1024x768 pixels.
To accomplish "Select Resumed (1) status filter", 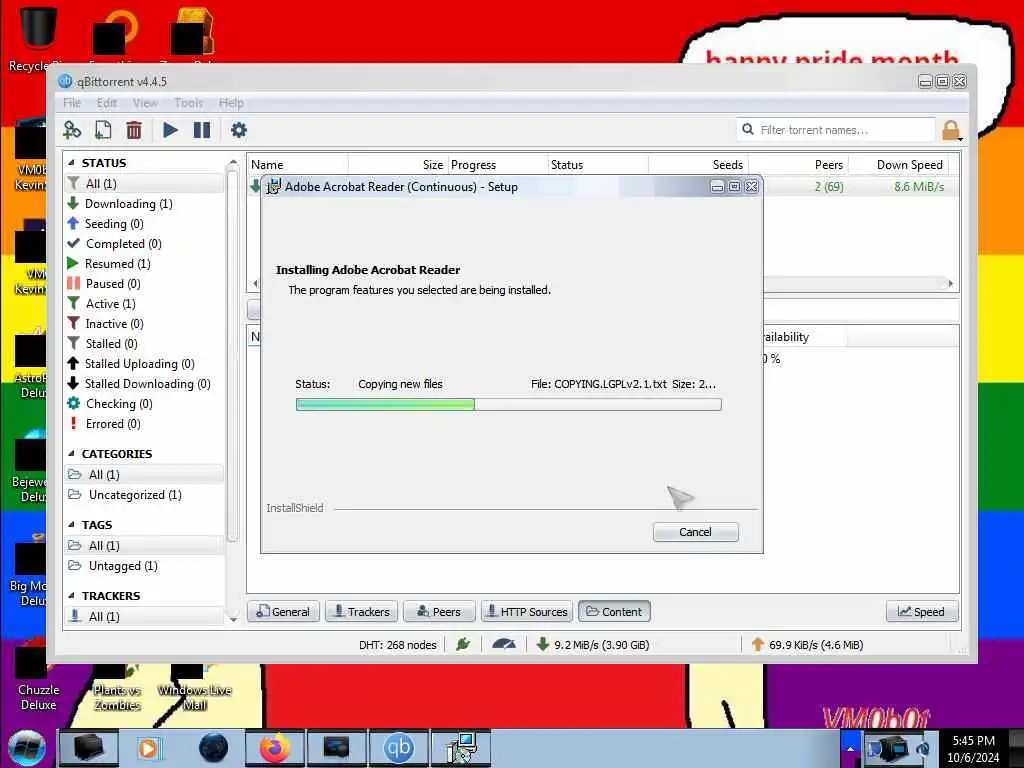I will [x=118, y=264].
